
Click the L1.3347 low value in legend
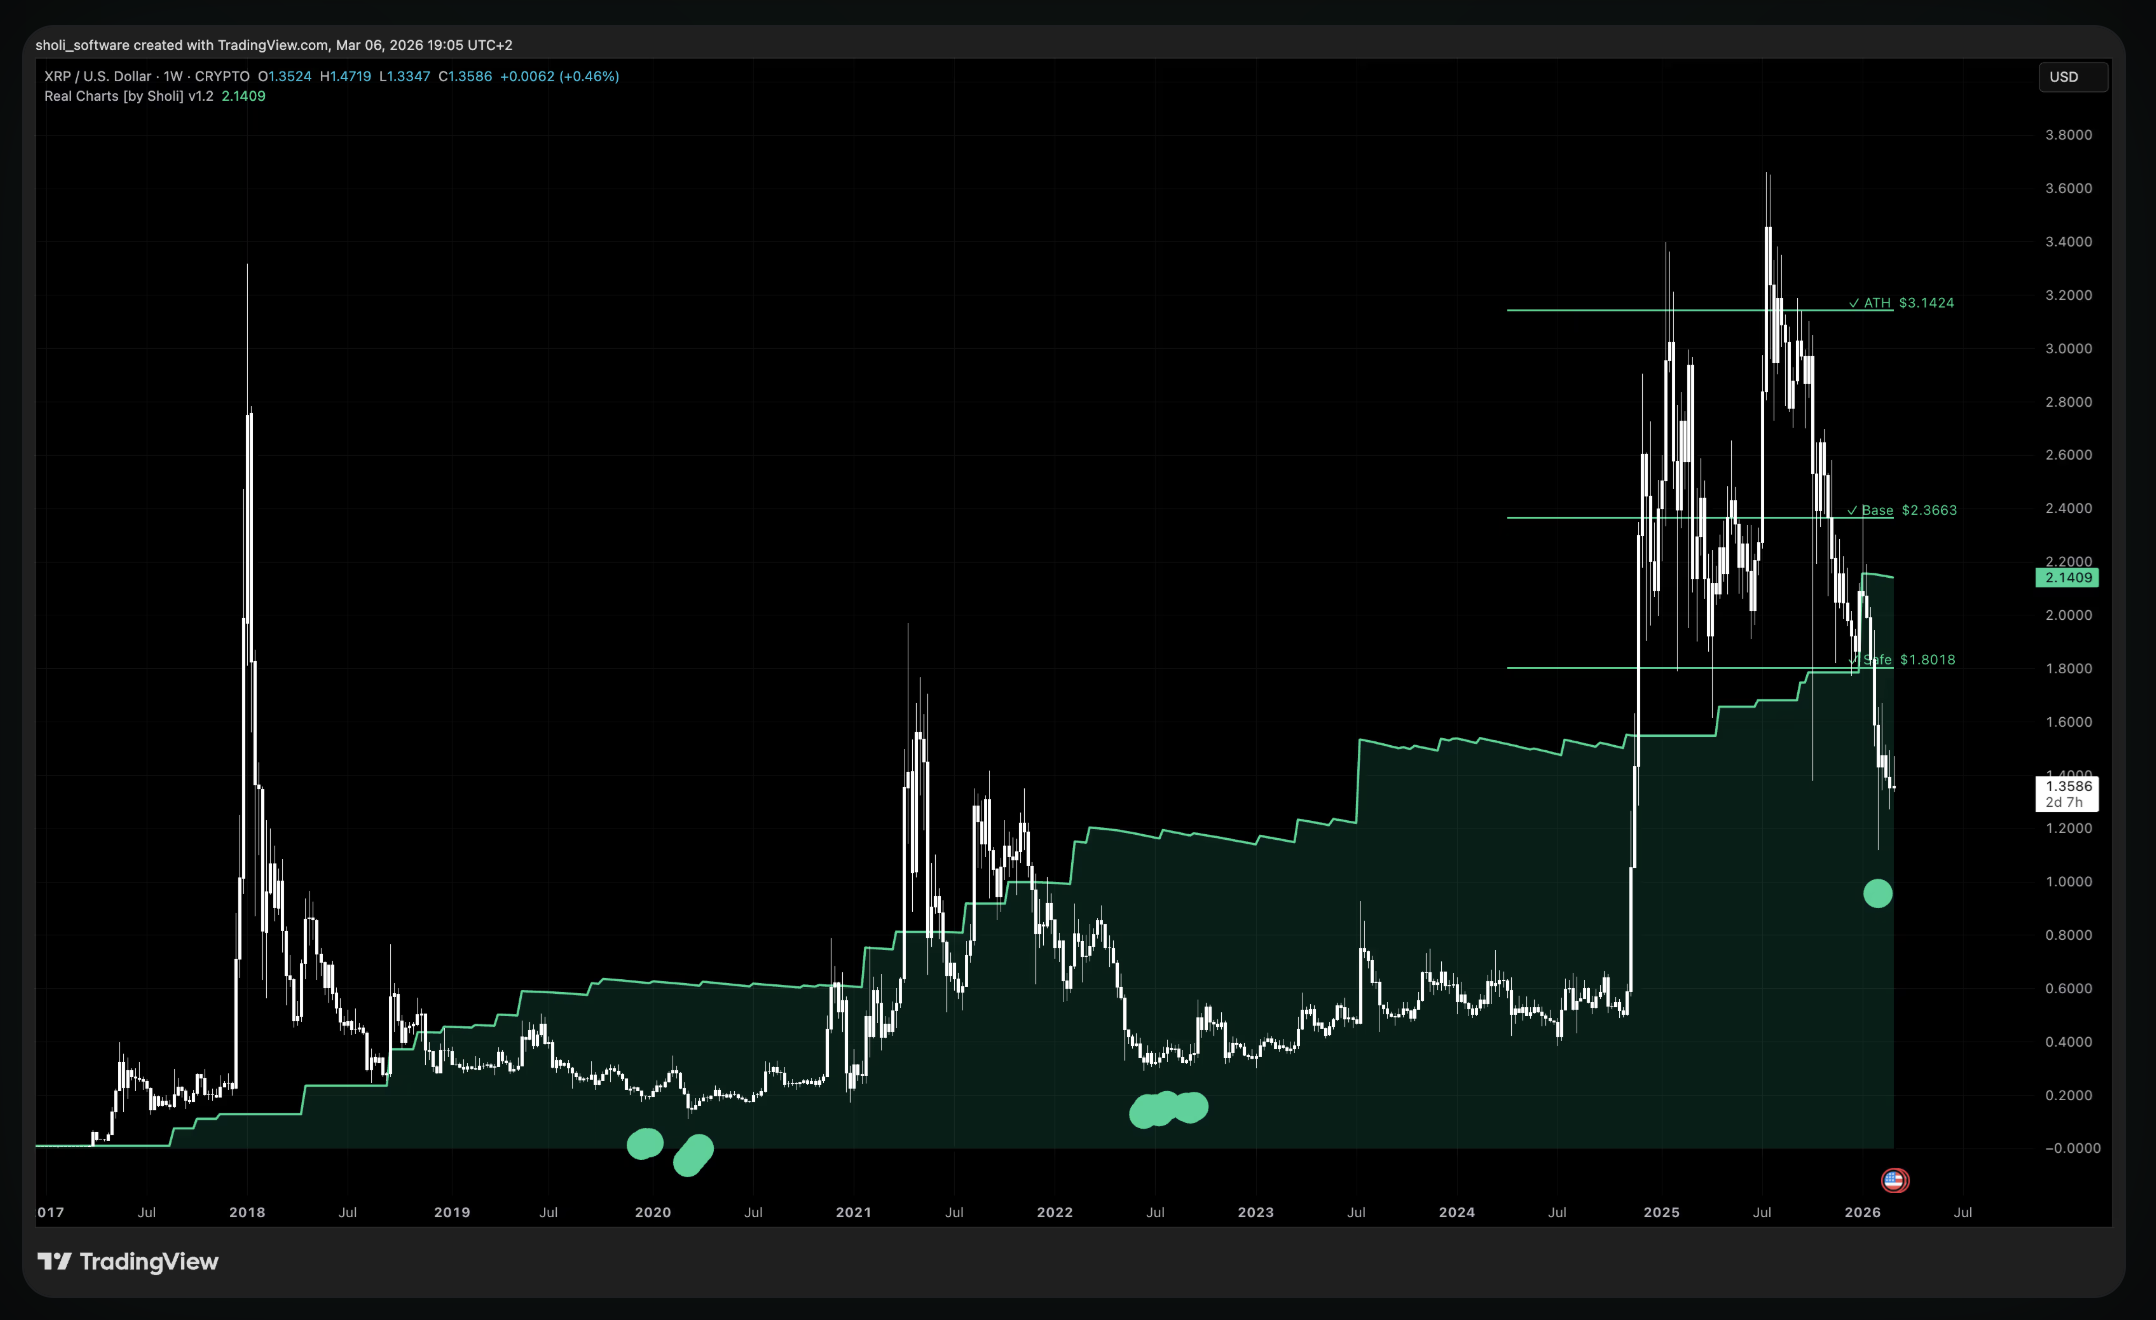click(x=405, y=76)
